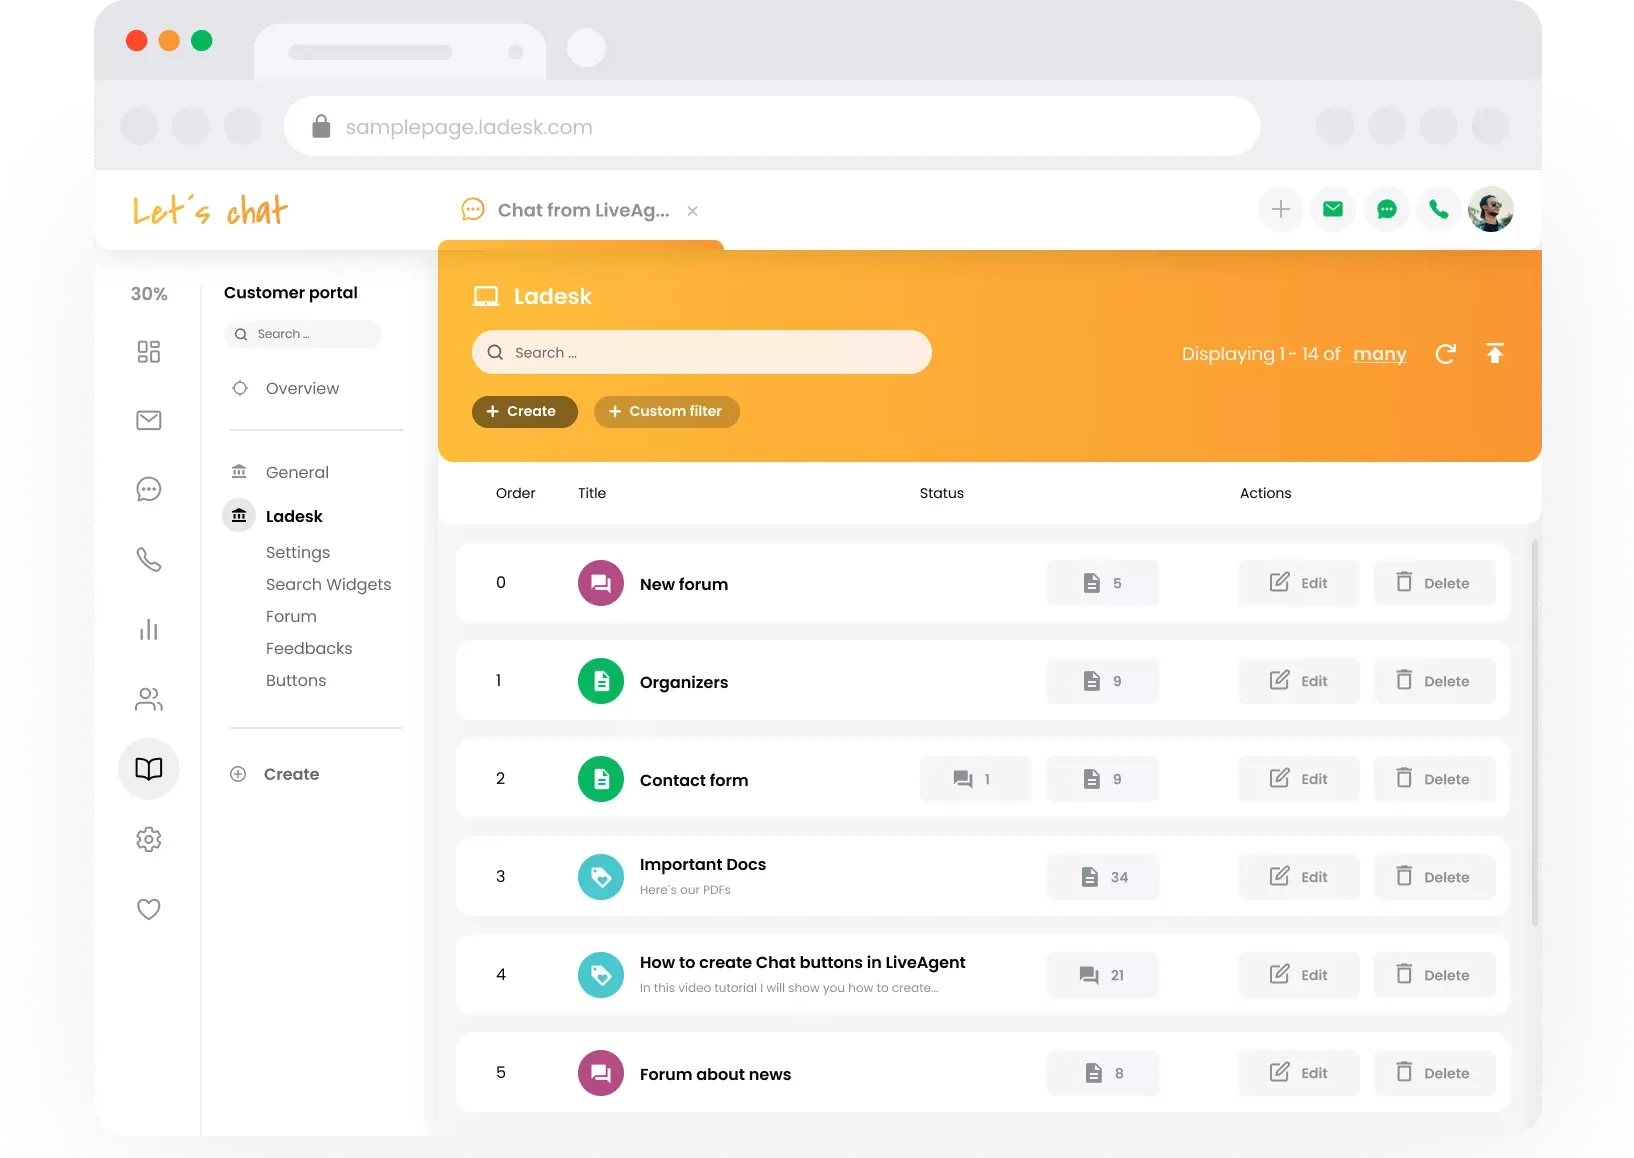
Task: Select Ladesk in Customer portal menu
Action: click(x=294, y=516)
